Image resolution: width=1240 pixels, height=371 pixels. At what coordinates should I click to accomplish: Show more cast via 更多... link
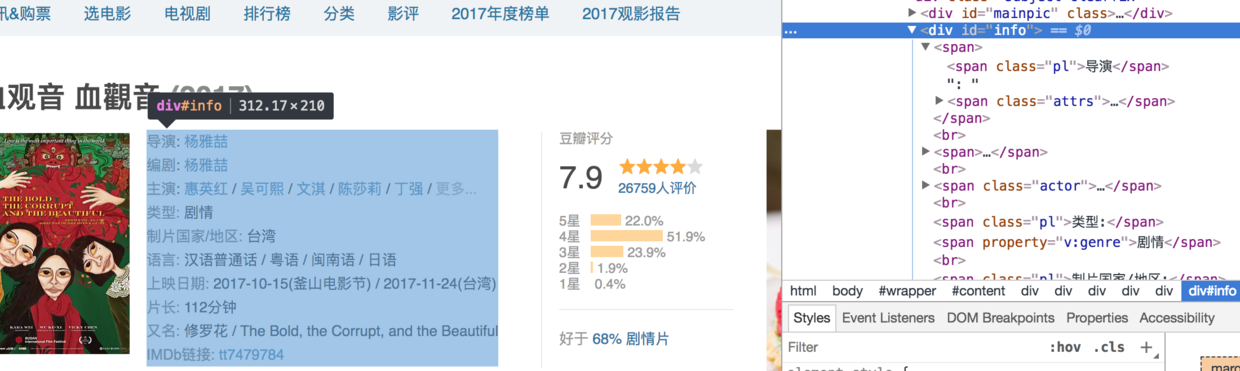coord(457,189)
